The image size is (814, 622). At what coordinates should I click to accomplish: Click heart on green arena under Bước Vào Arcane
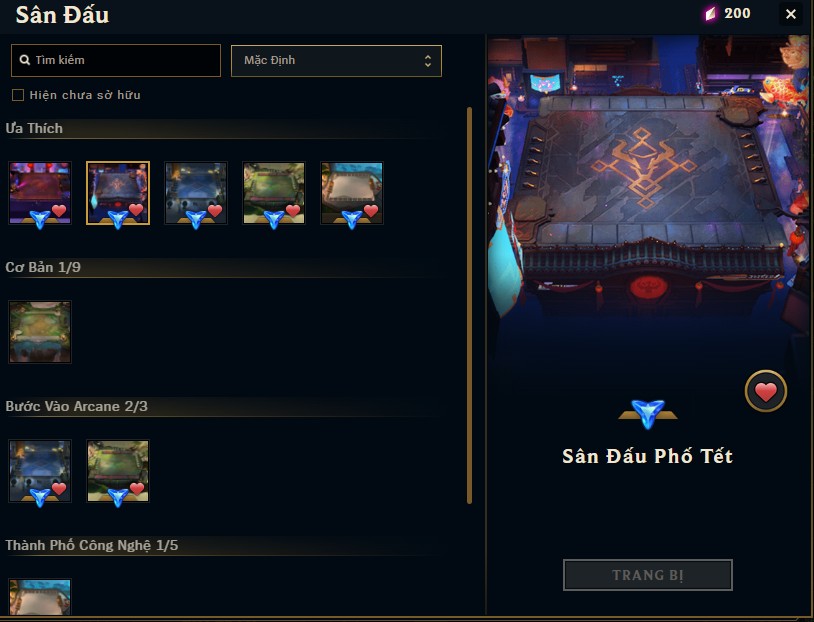point(137,489)
